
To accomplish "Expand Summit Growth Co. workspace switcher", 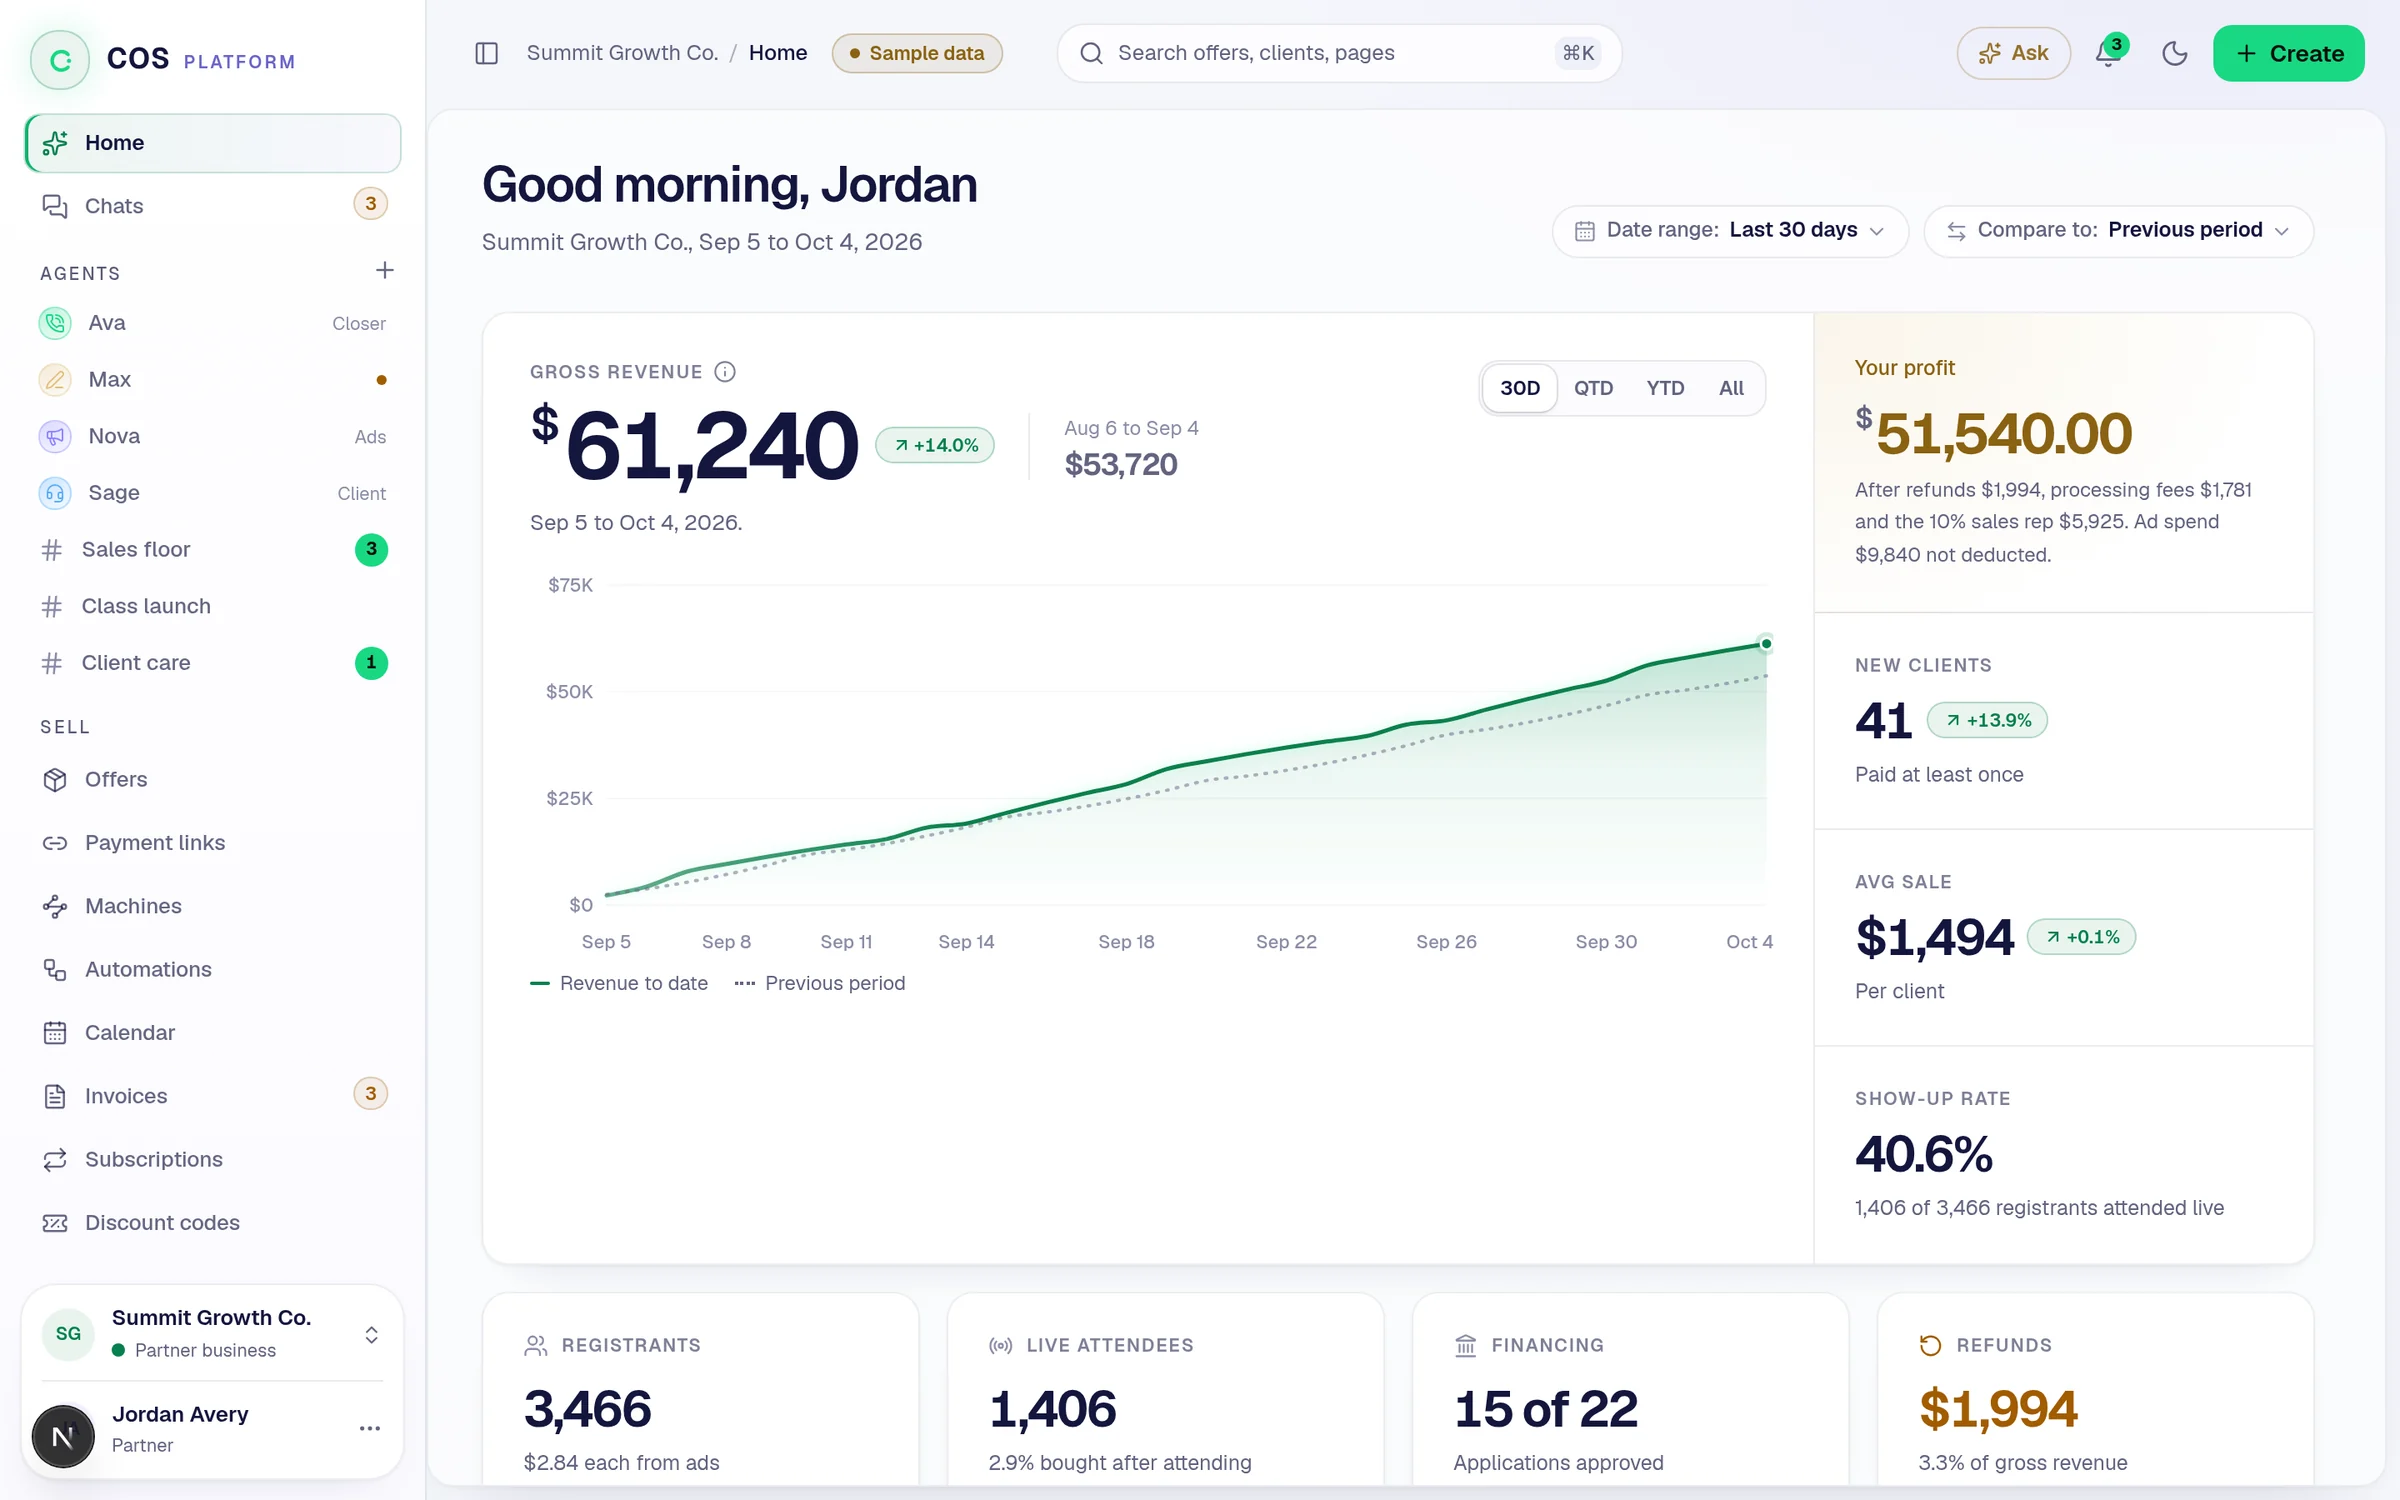I will 212,1334.
